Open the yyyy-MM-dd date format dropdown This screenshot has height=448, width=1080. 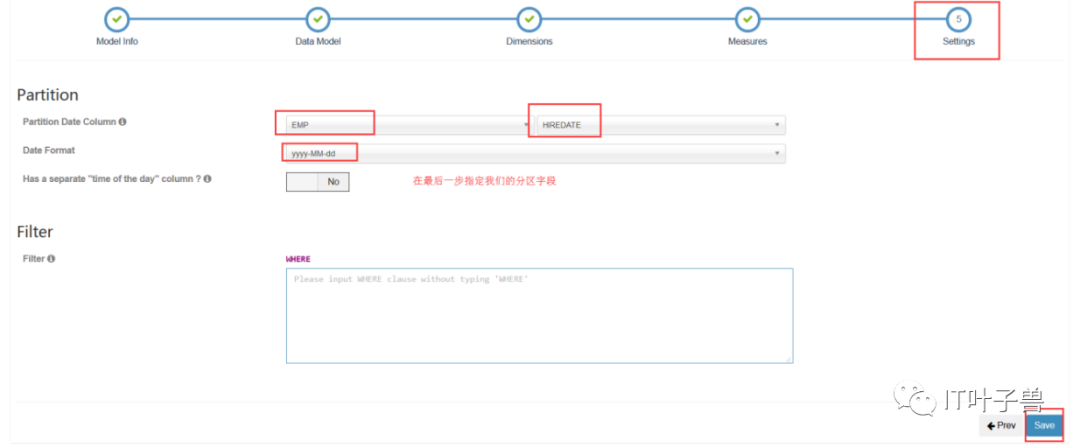(x=536, y=153)
